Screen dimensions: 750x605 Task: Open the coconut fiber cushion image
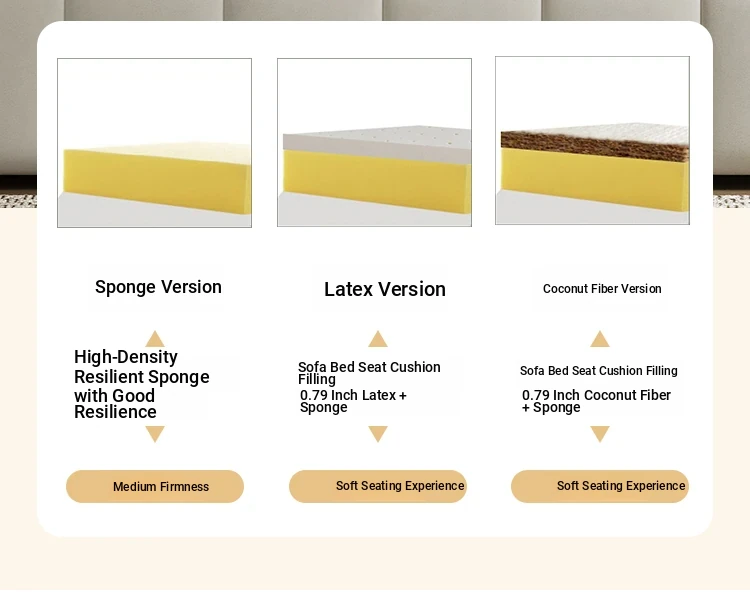(592, 140)
